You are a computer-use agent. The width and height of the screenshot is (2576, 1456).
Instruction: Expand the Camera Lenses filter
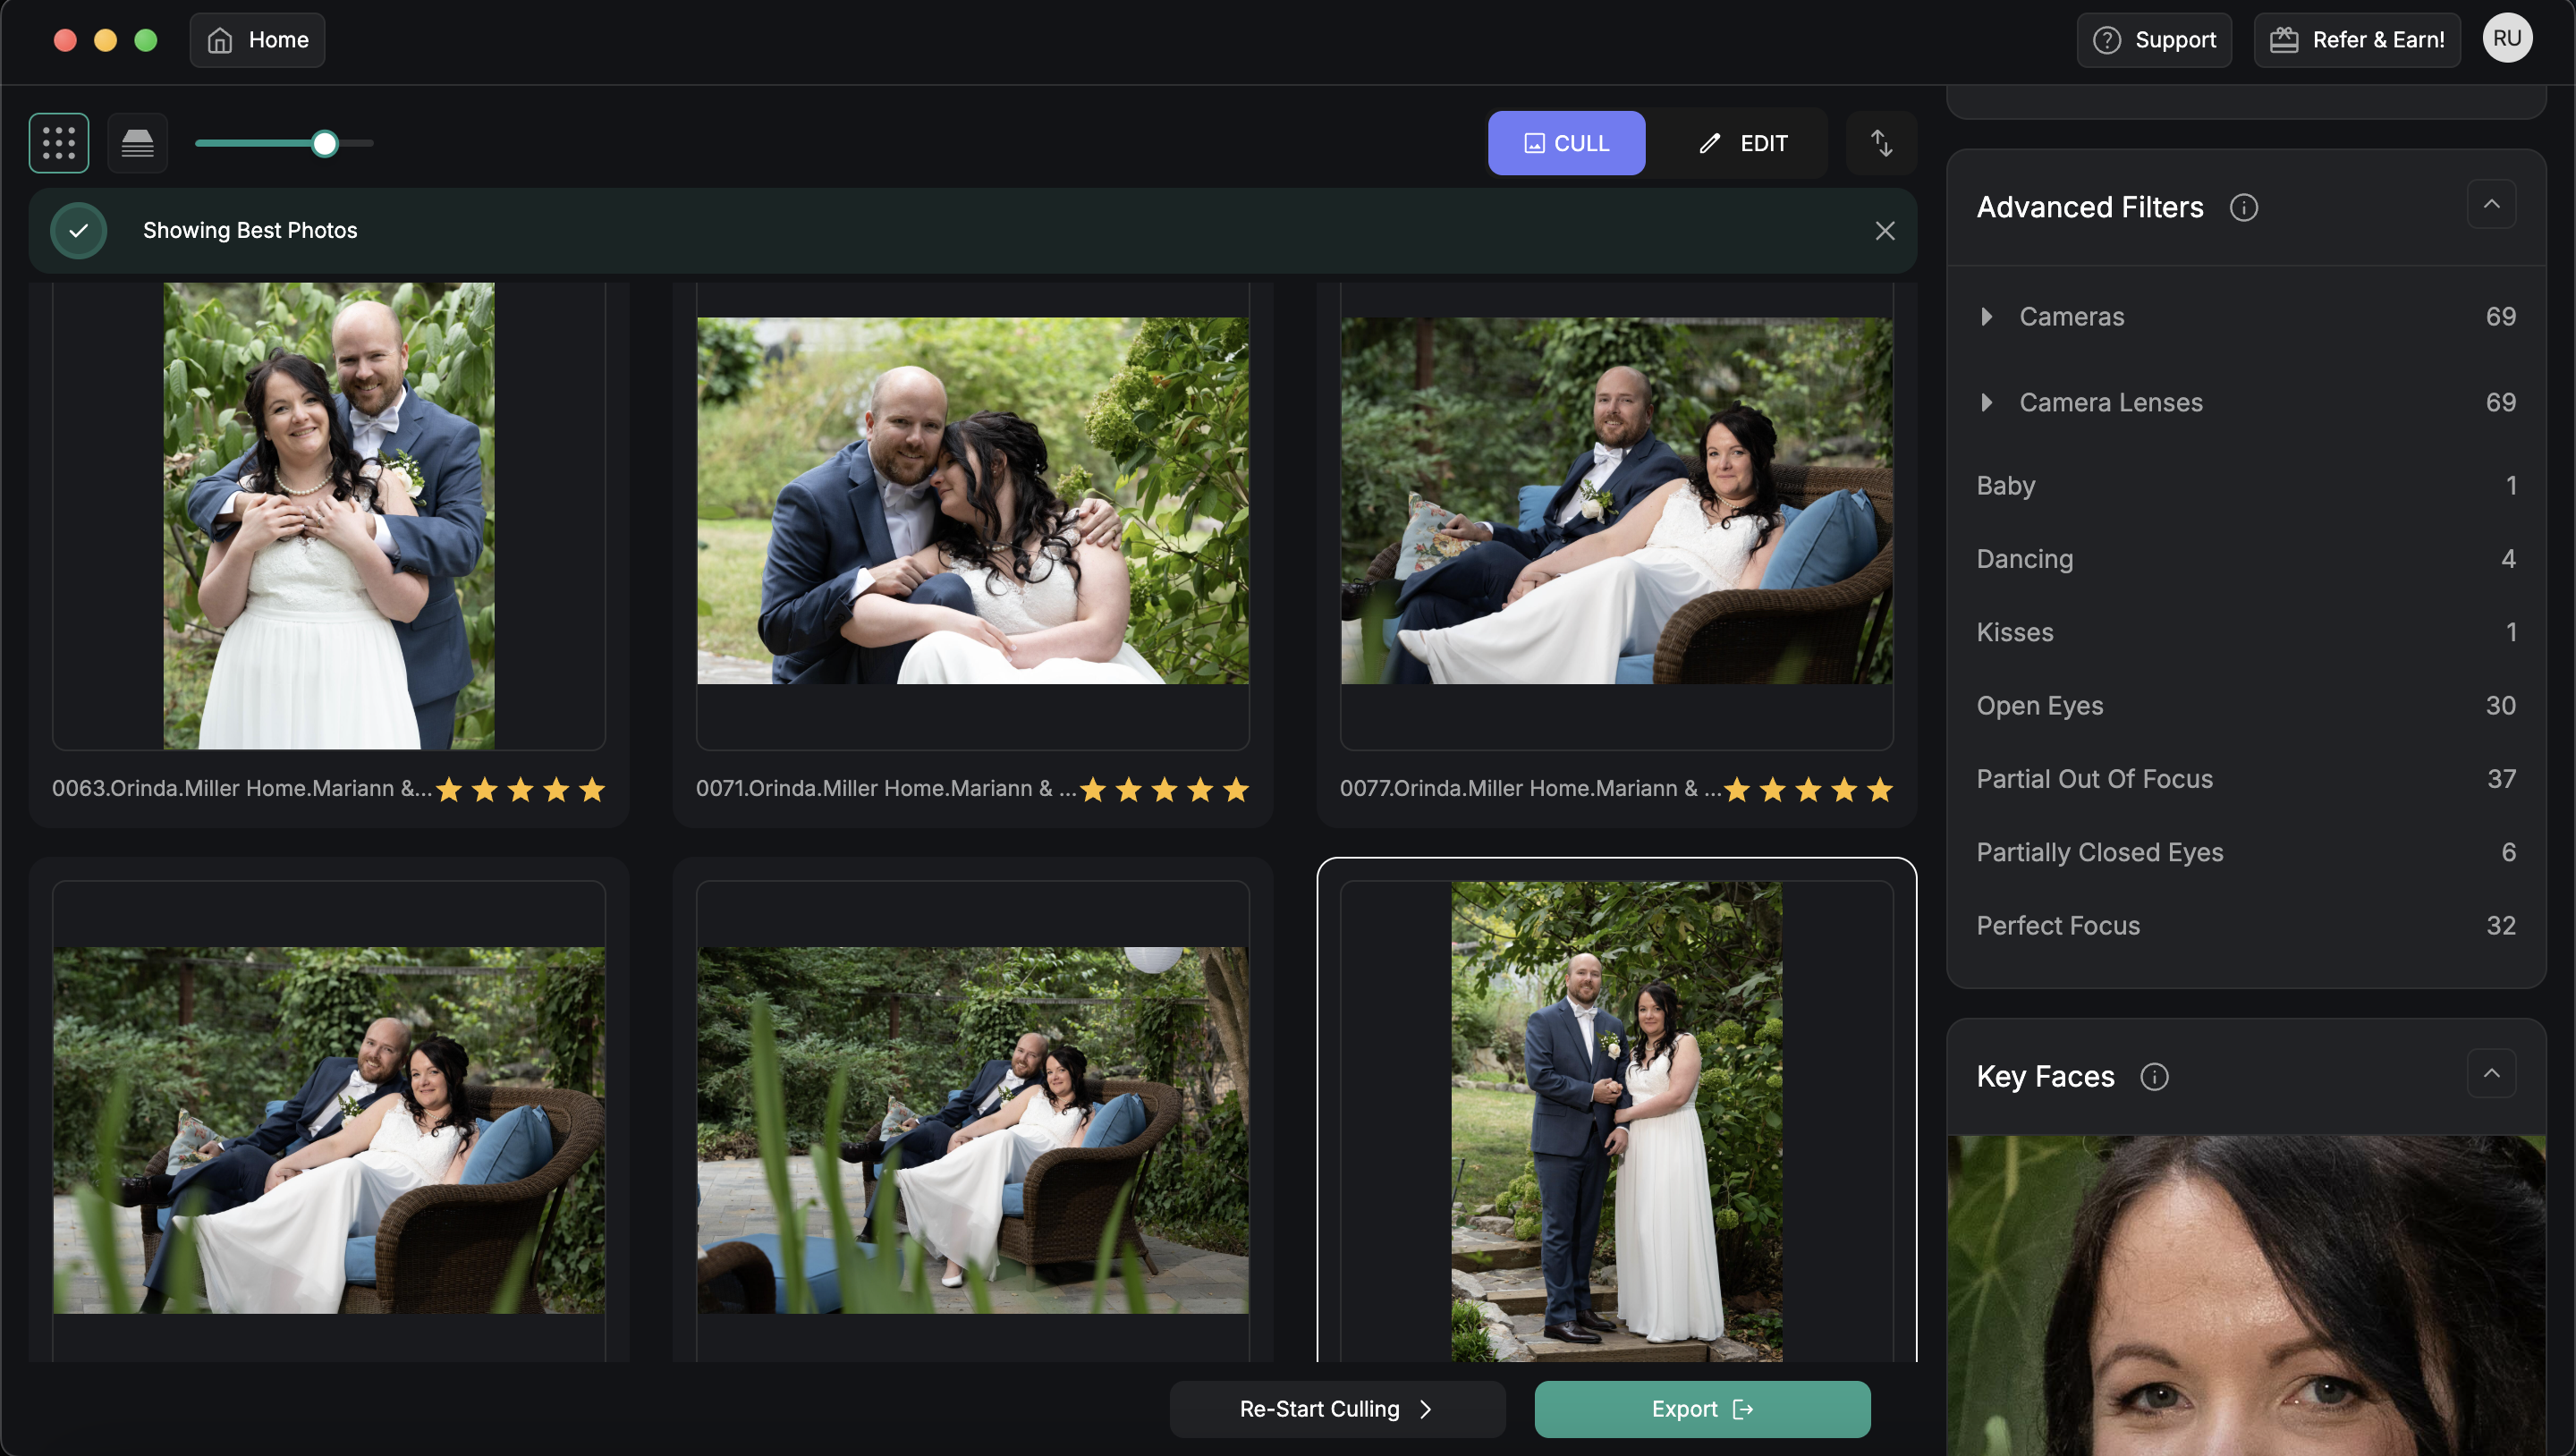tap(2246, 403)
